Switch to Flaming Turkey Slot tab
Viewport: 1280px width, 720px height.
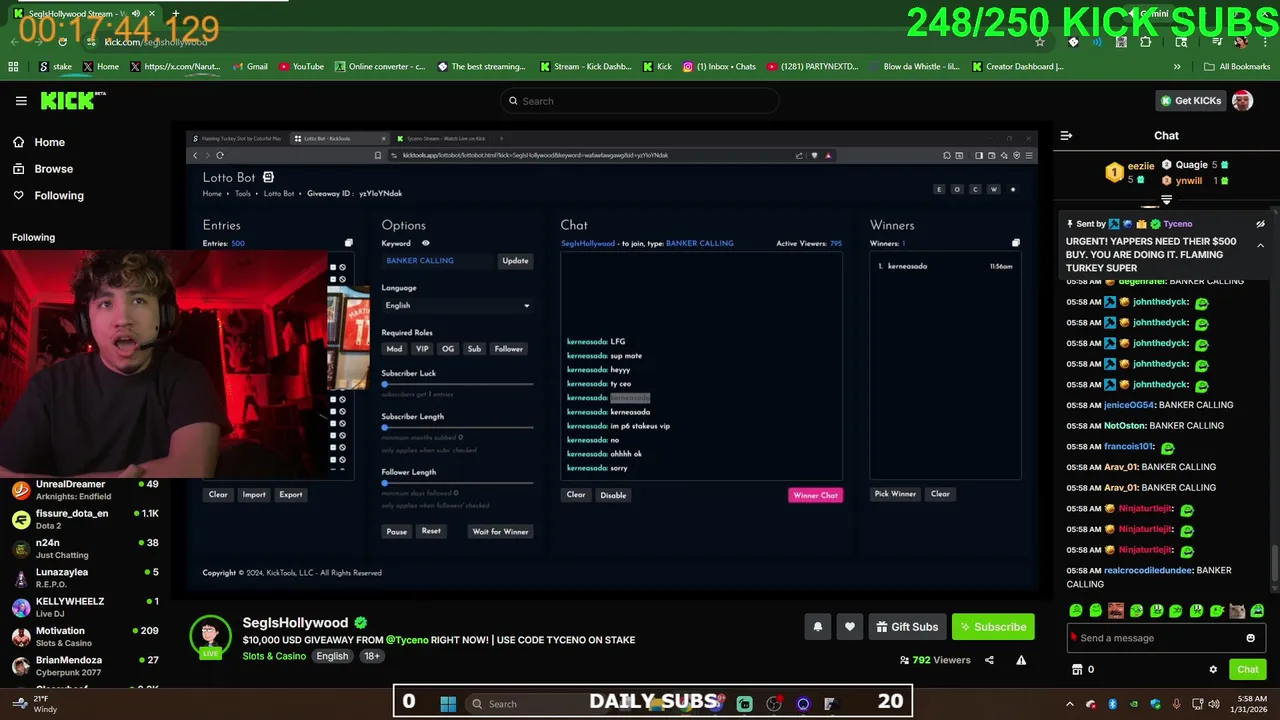pyautogui.click(x=240, y=138)
